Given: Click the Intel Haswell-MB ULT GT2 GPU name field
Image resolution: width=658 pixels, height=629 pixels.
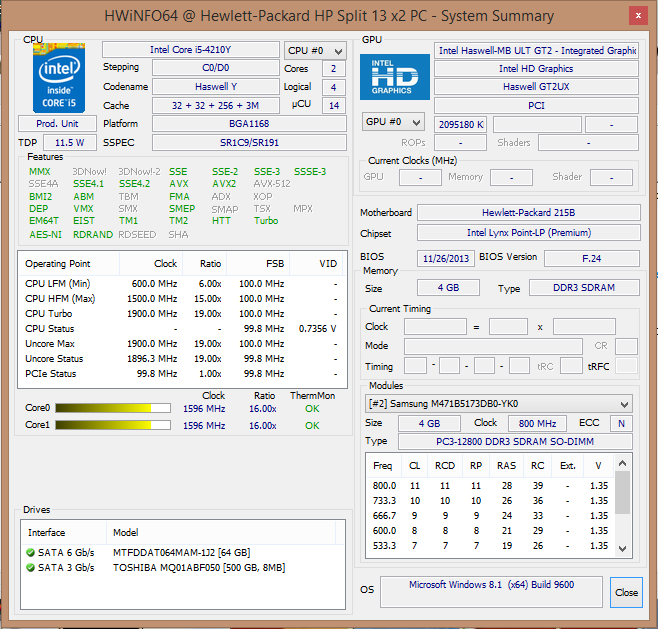Looking at the screenshot, I should [536, 51].
